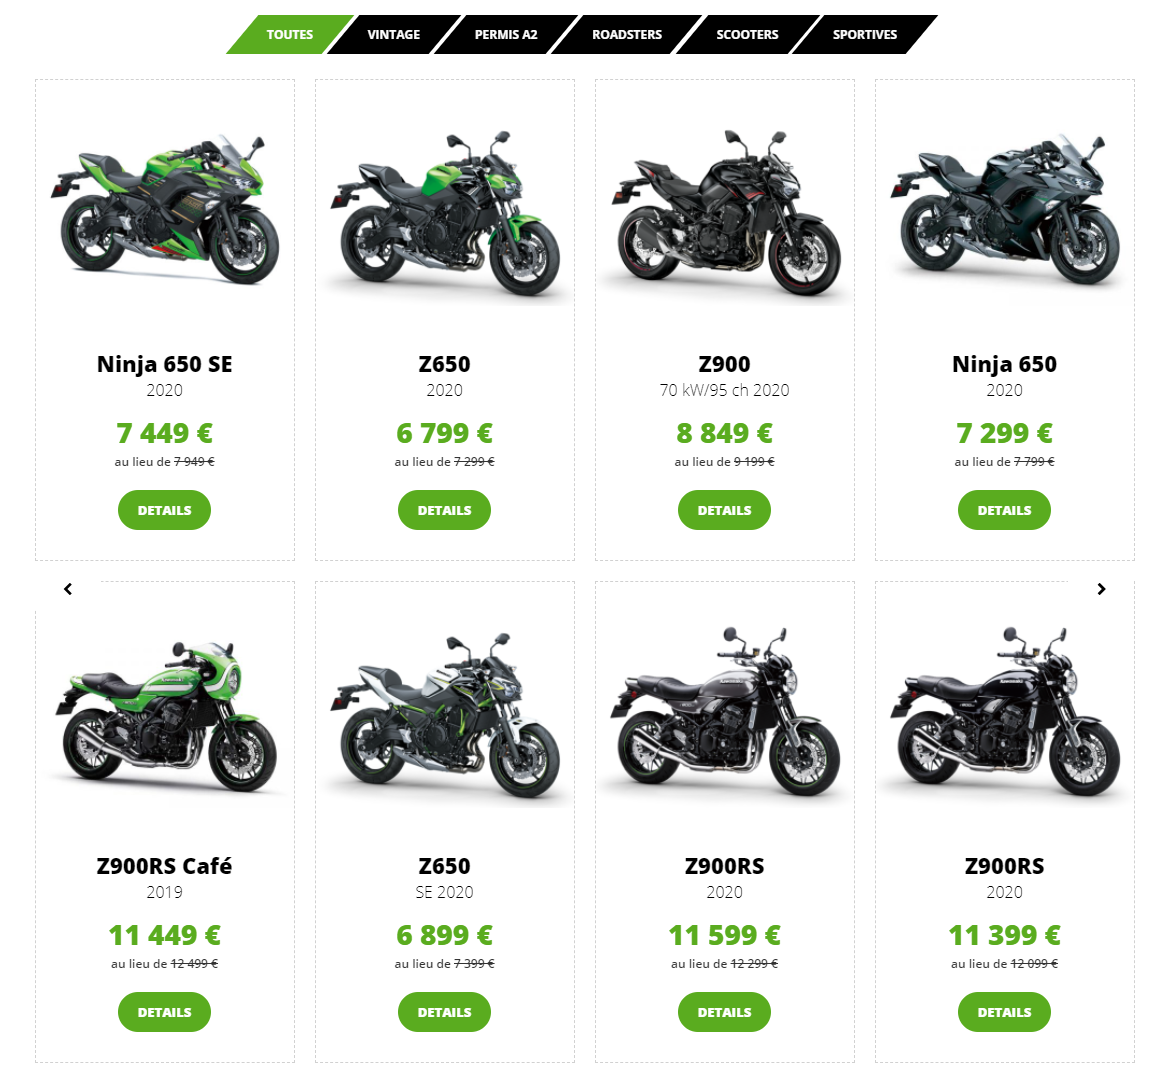The image size is (1163, 1068).
Task: Open the Z900RS Café title link
Action: (165, 866)
